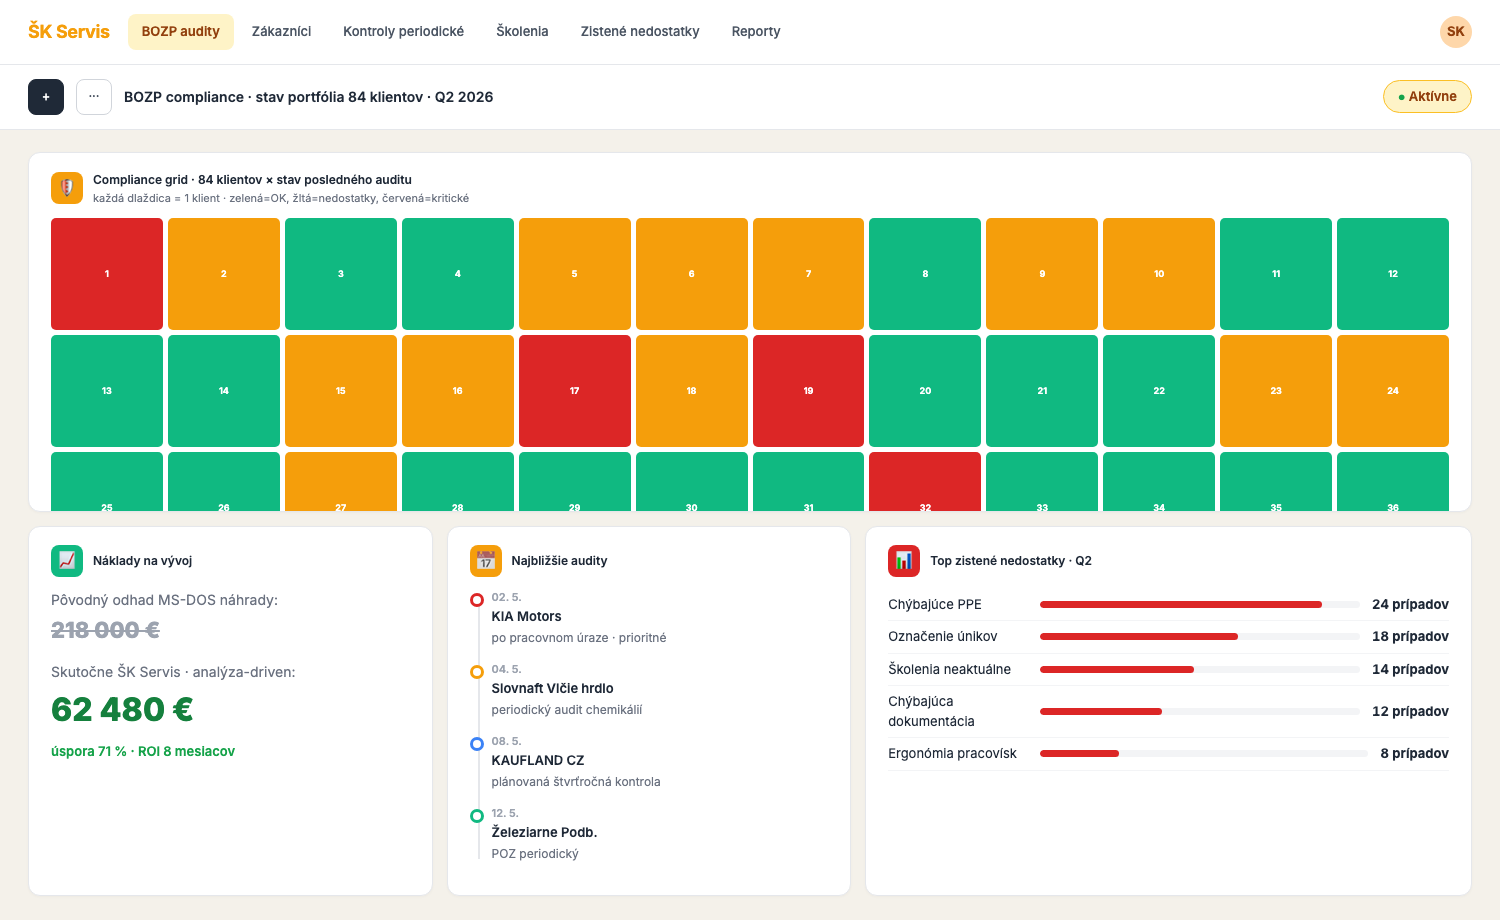Open Zistené nedostatky tab
Screen dimensions: 1500x920
[640, 32]
